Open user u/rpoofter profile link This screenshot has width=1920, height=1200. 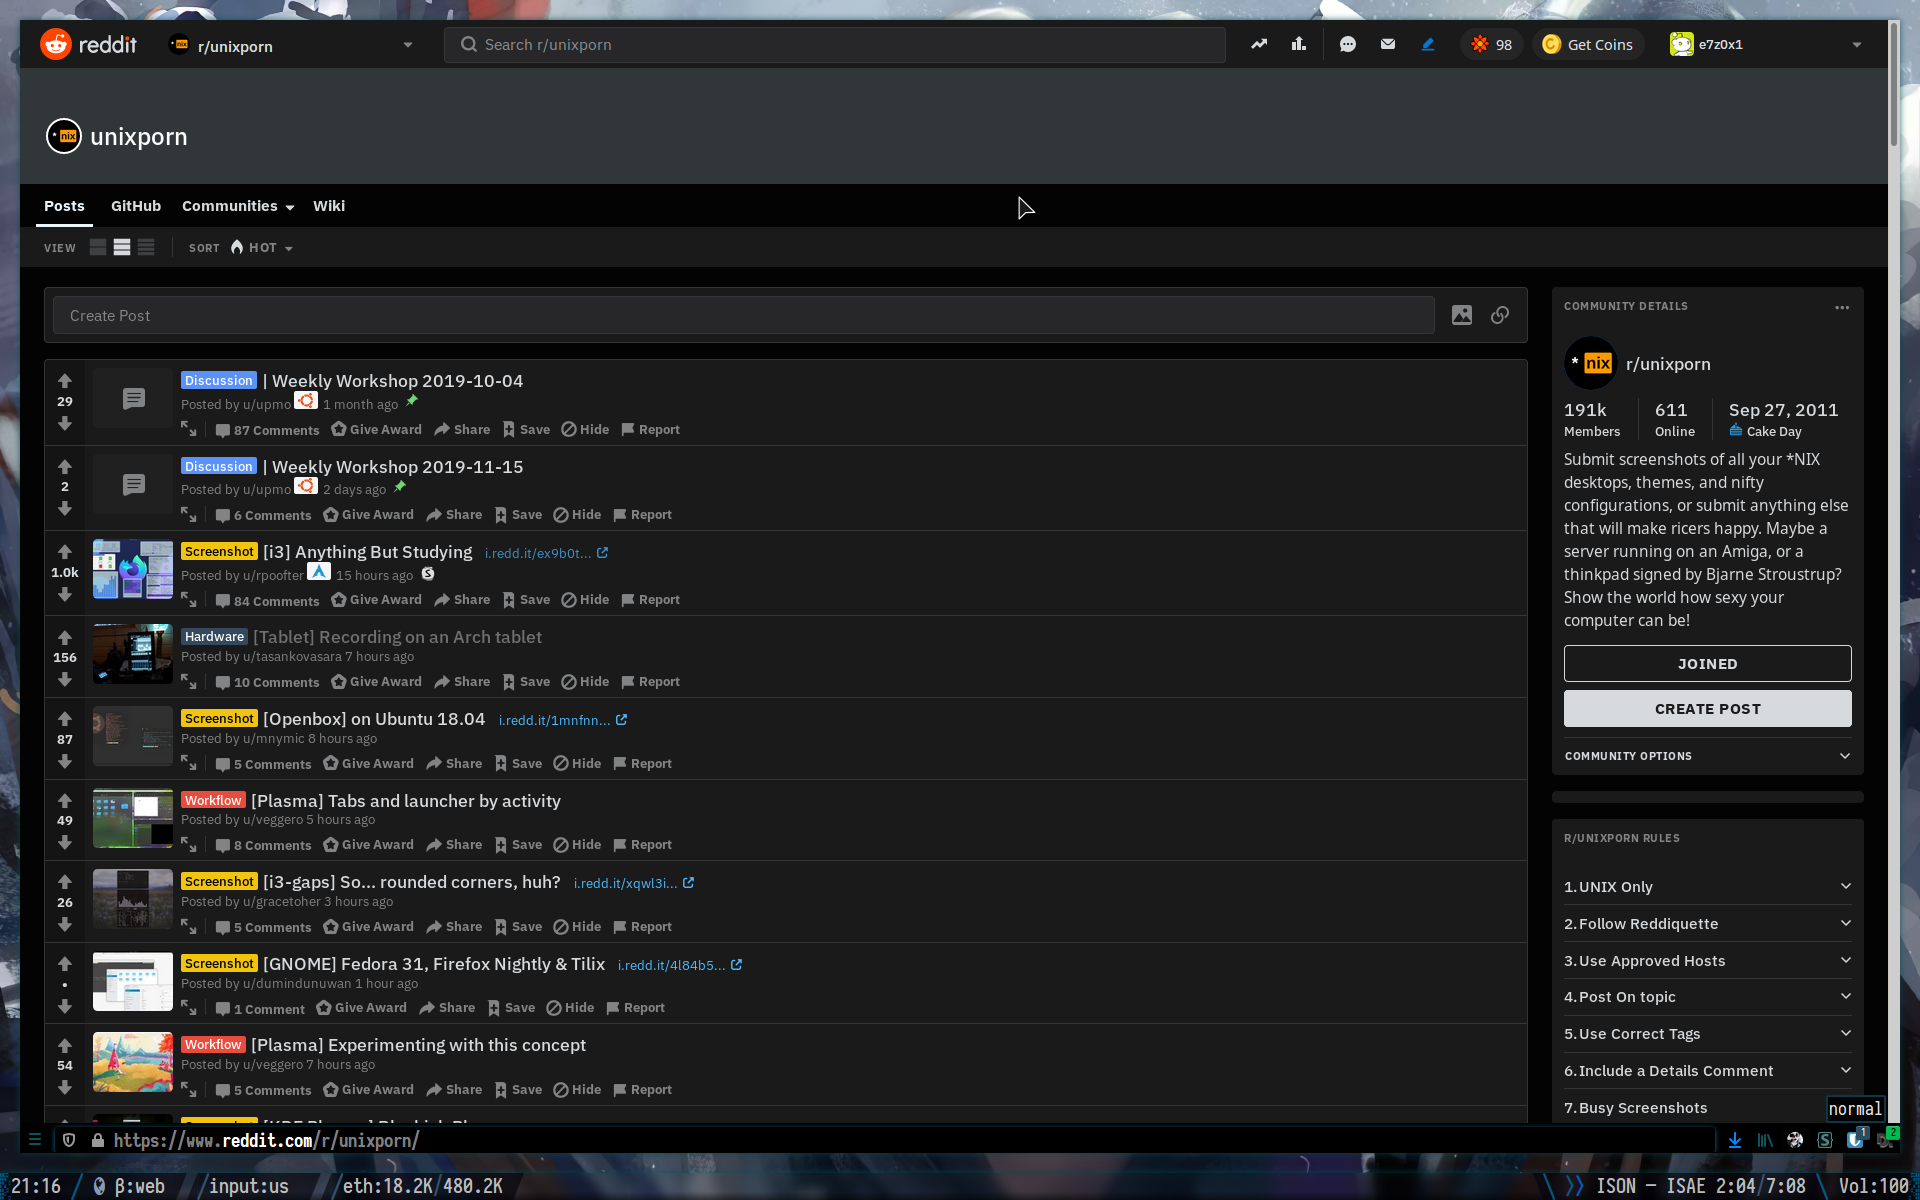pyautogui.click(x=273, y=575)
